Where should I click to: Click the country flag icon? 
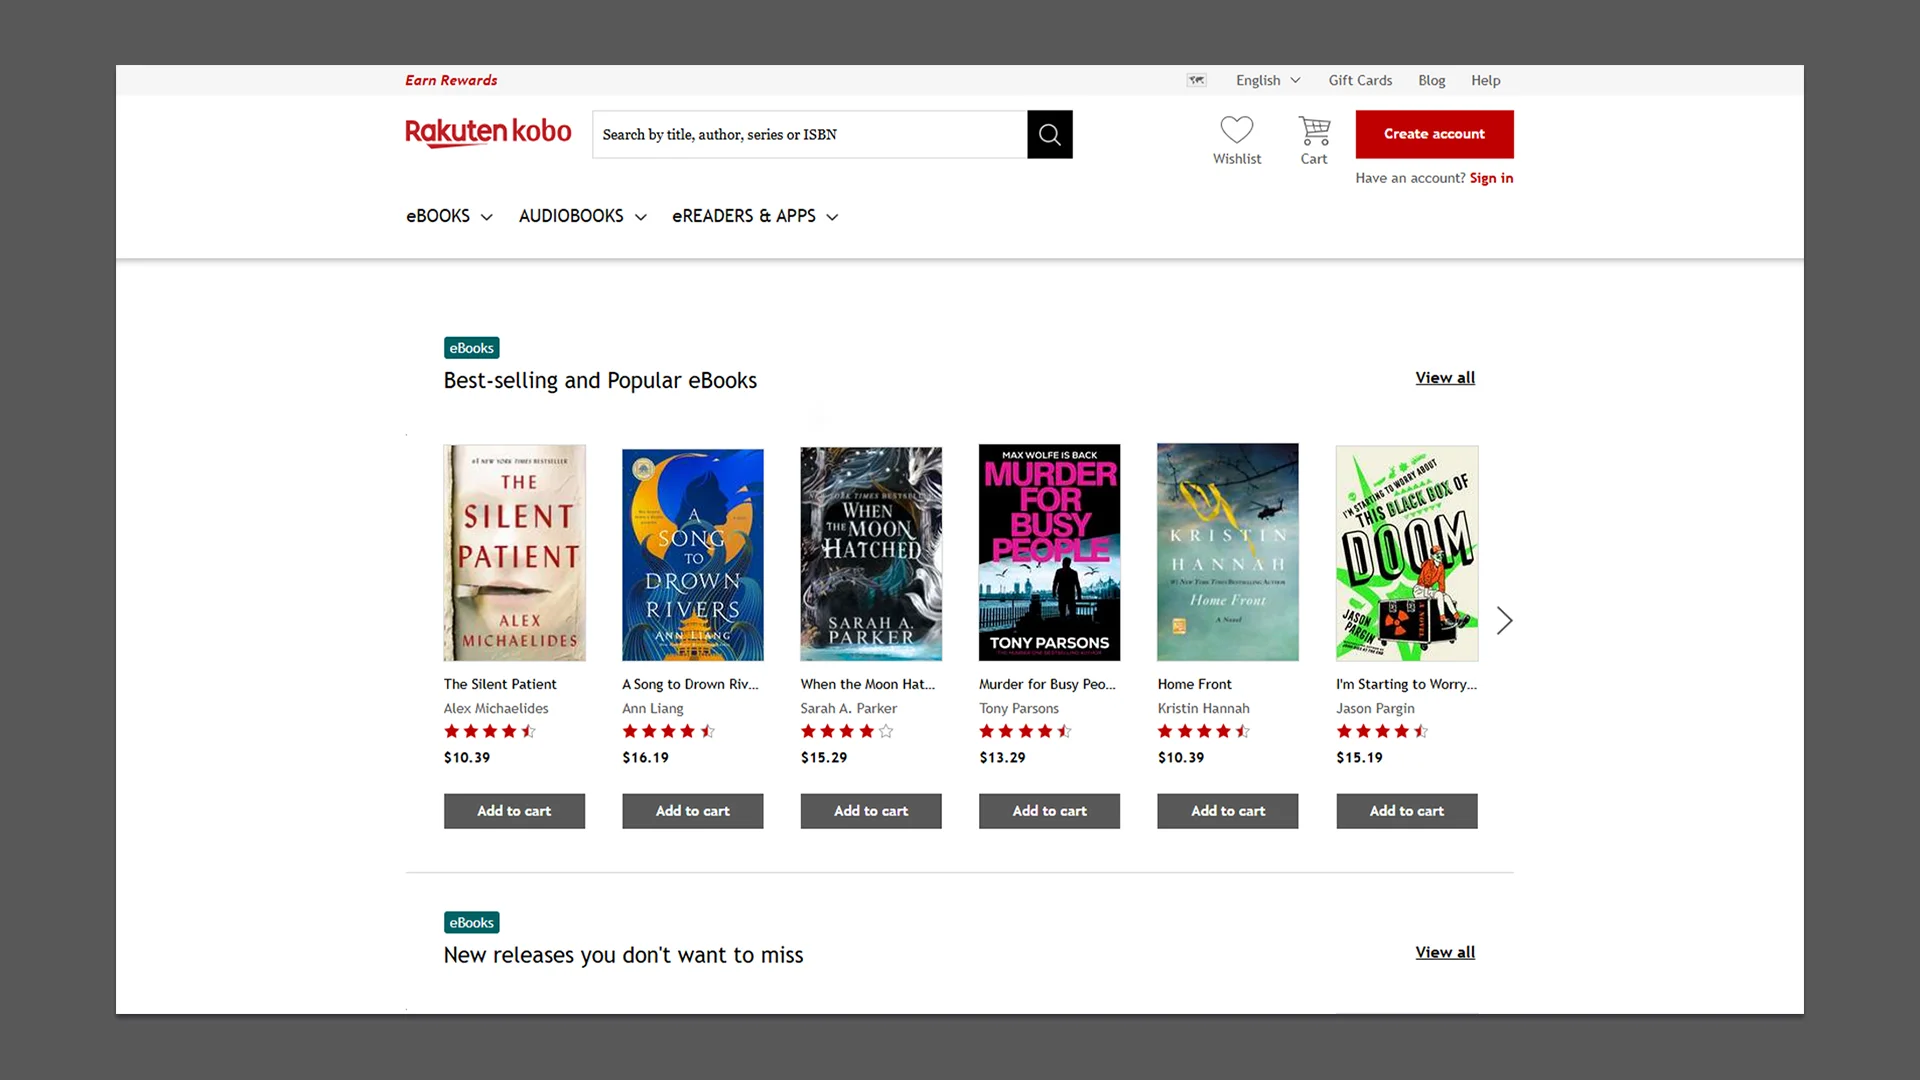pyautogui.click(x=1196, y=80)
